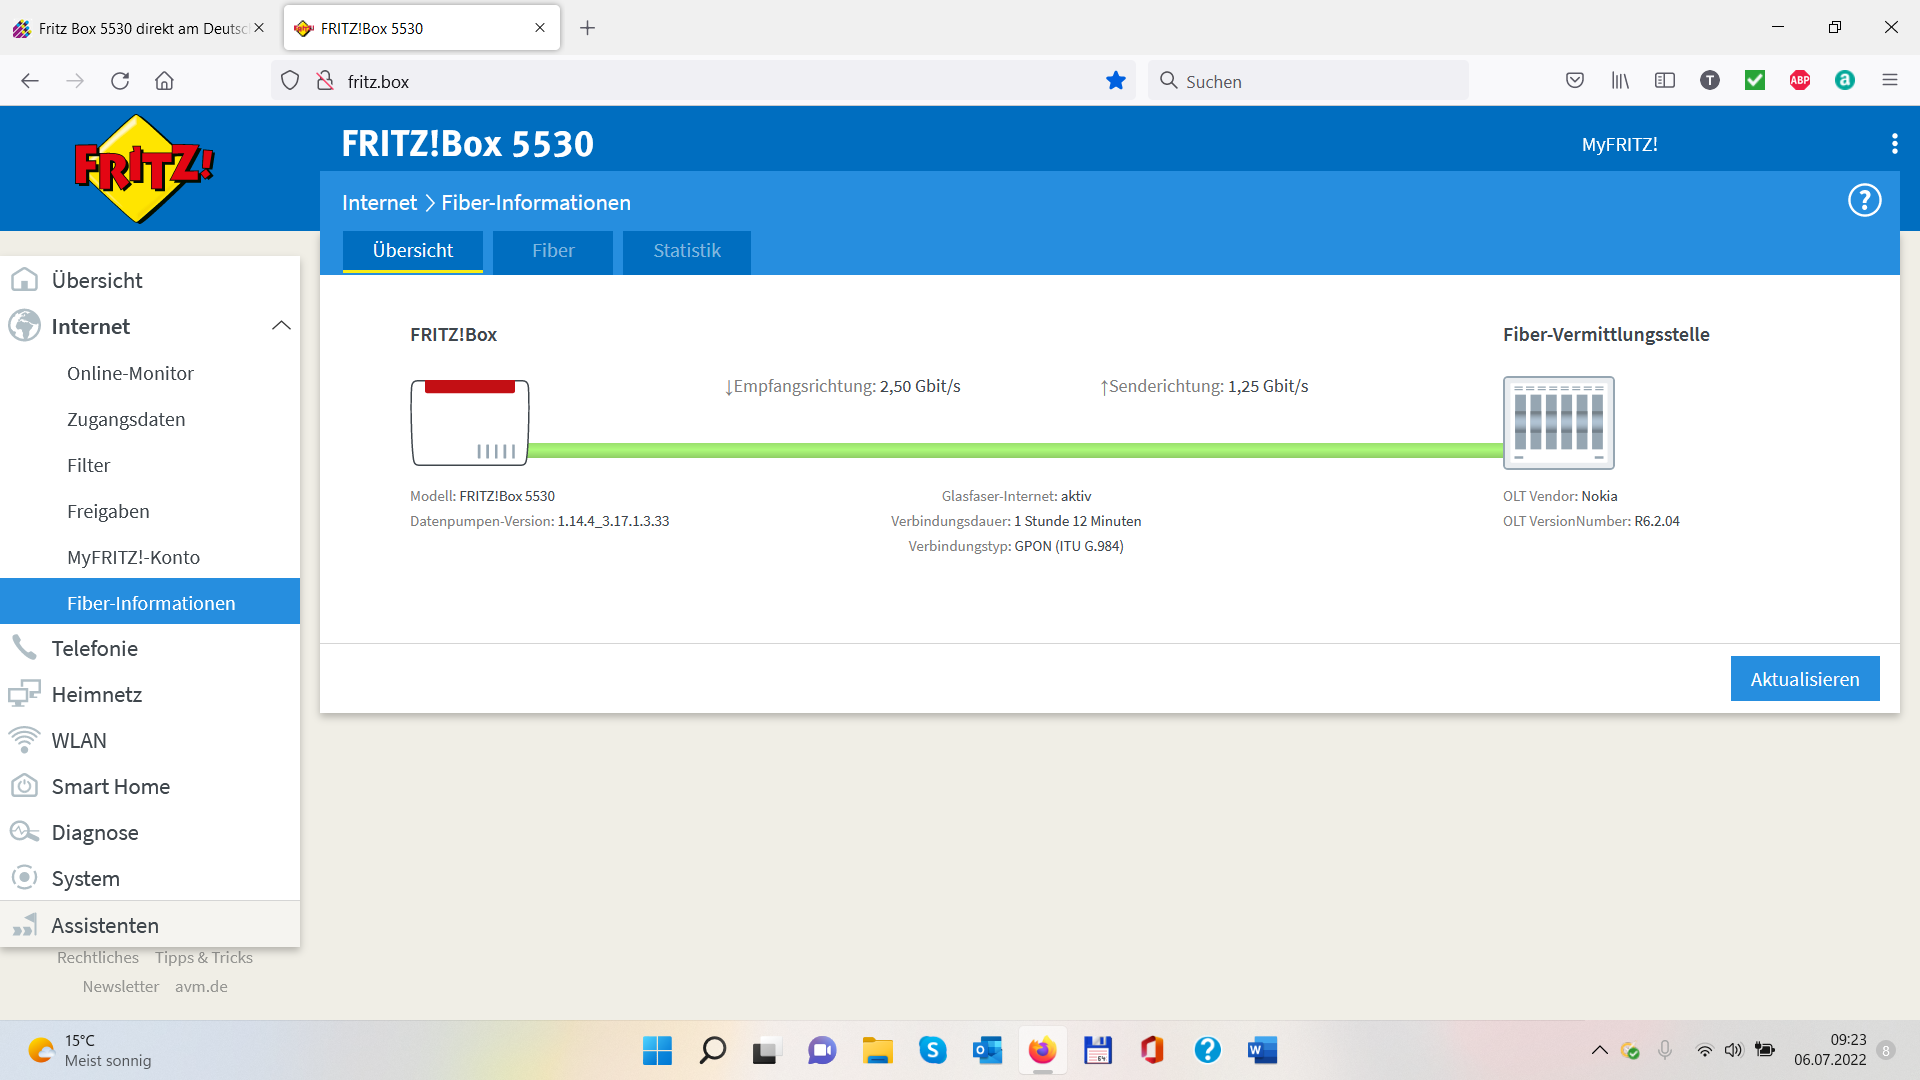Open browser home page
The image size is (1920, 1080).
pos(164,81)
